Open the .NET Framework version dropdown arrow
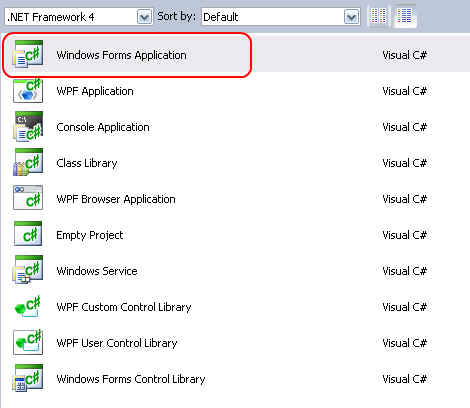This screenshot has height=408, width=470. [144, 17]
